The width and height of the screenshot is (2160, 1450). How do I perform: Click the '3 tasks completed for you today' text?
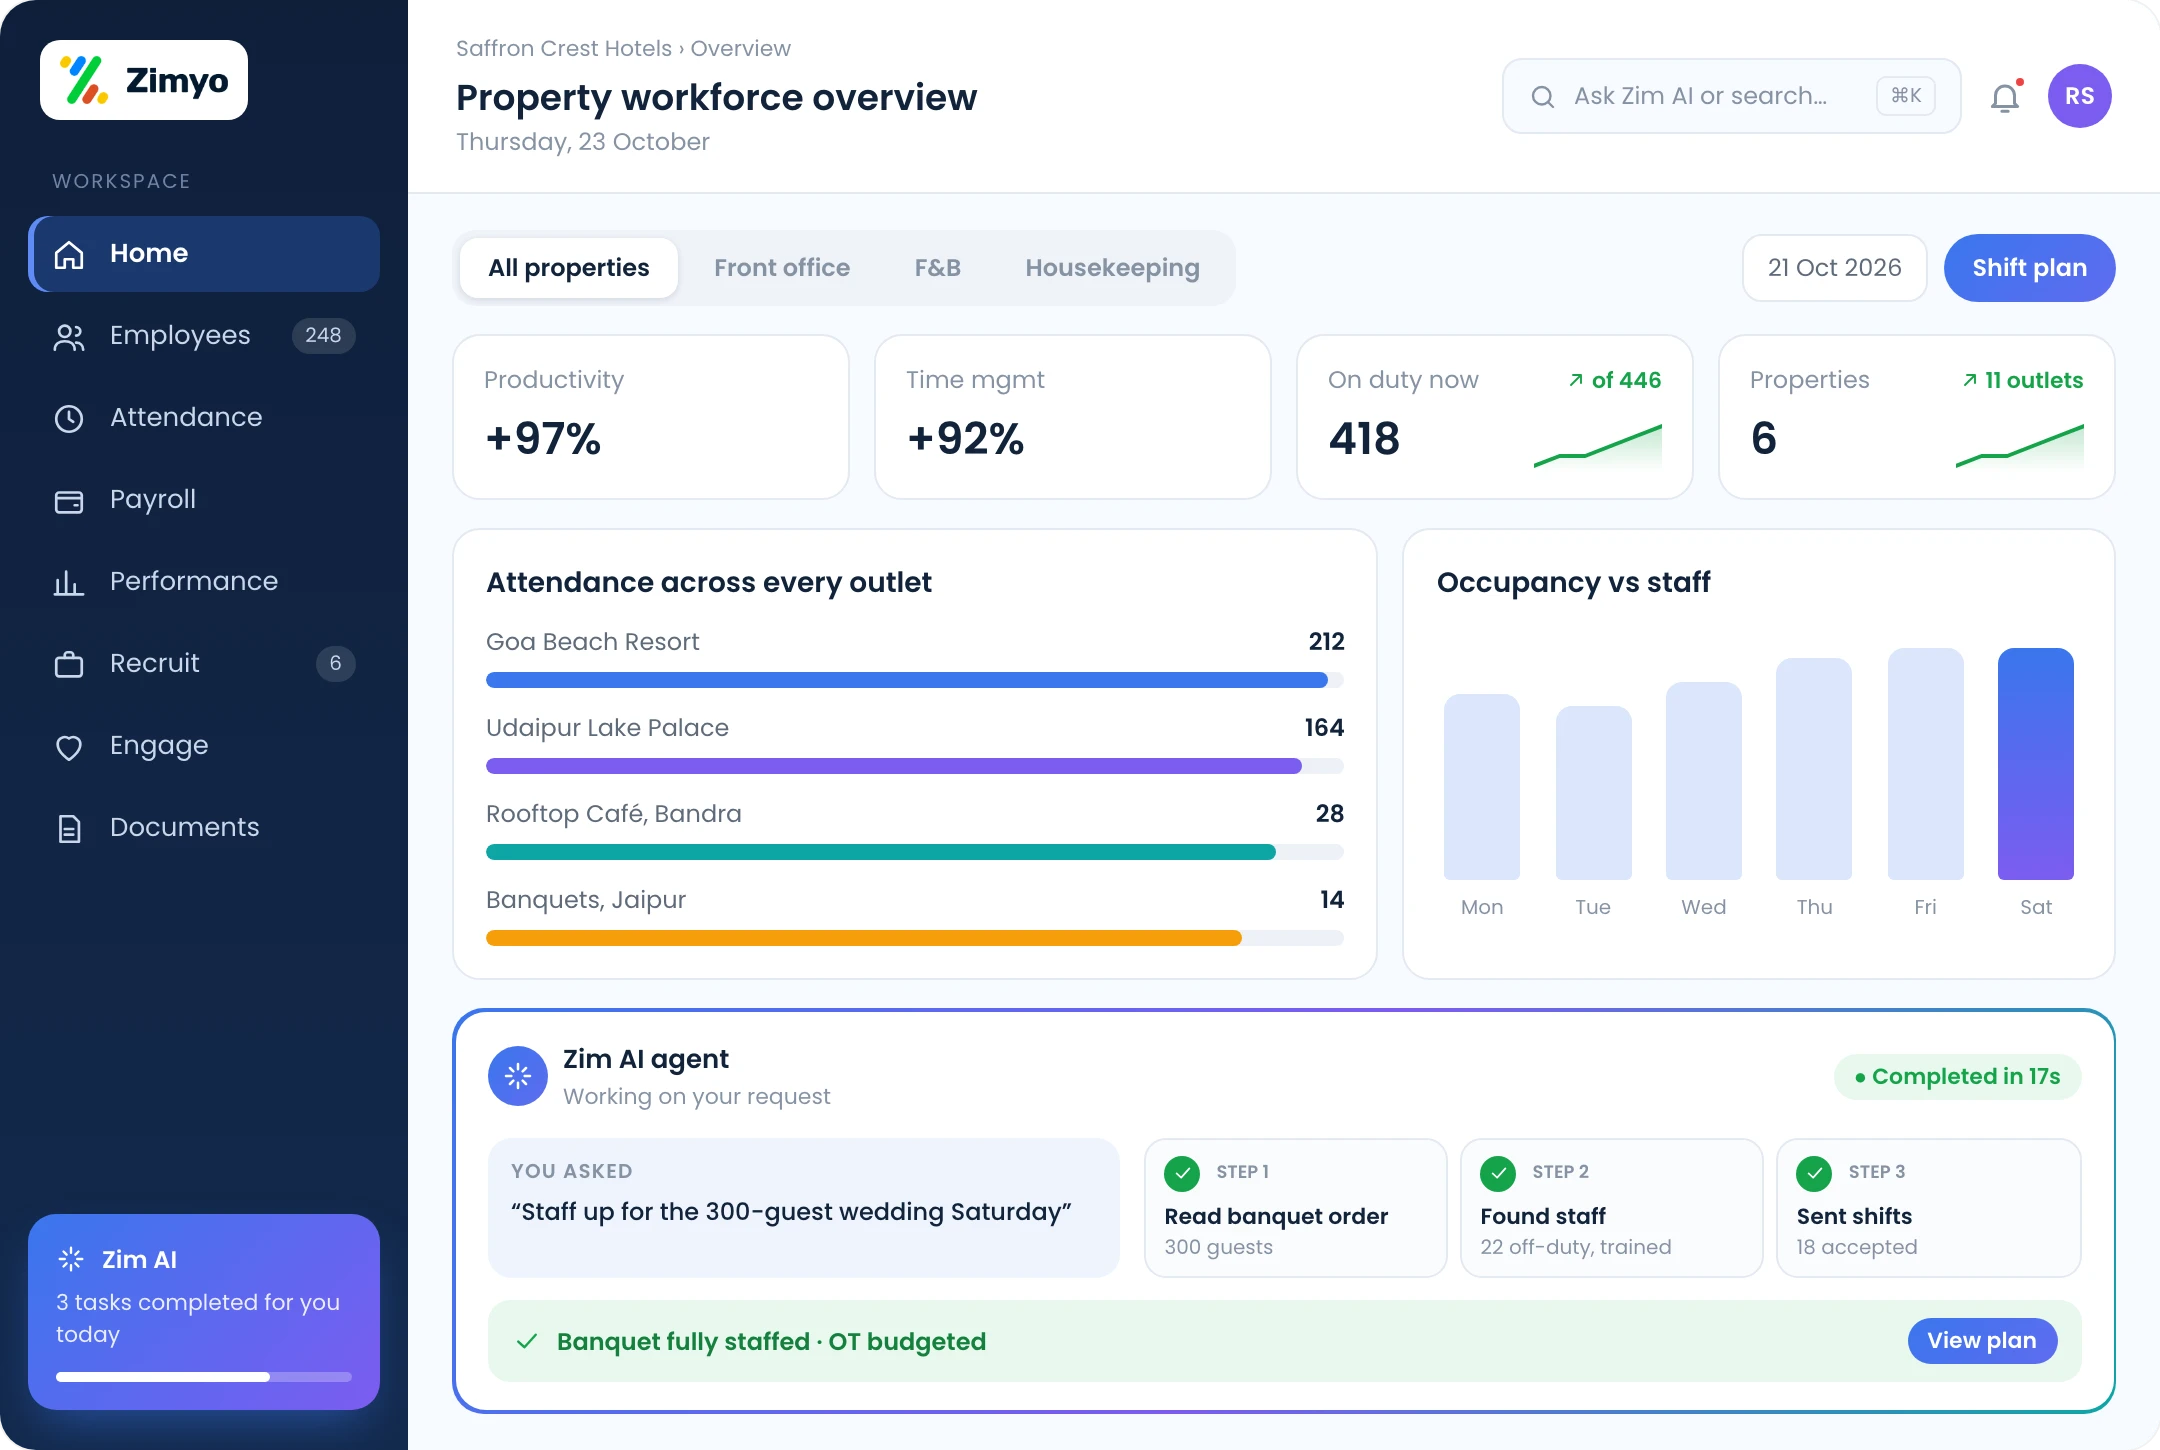click(x=198, y=1318)
